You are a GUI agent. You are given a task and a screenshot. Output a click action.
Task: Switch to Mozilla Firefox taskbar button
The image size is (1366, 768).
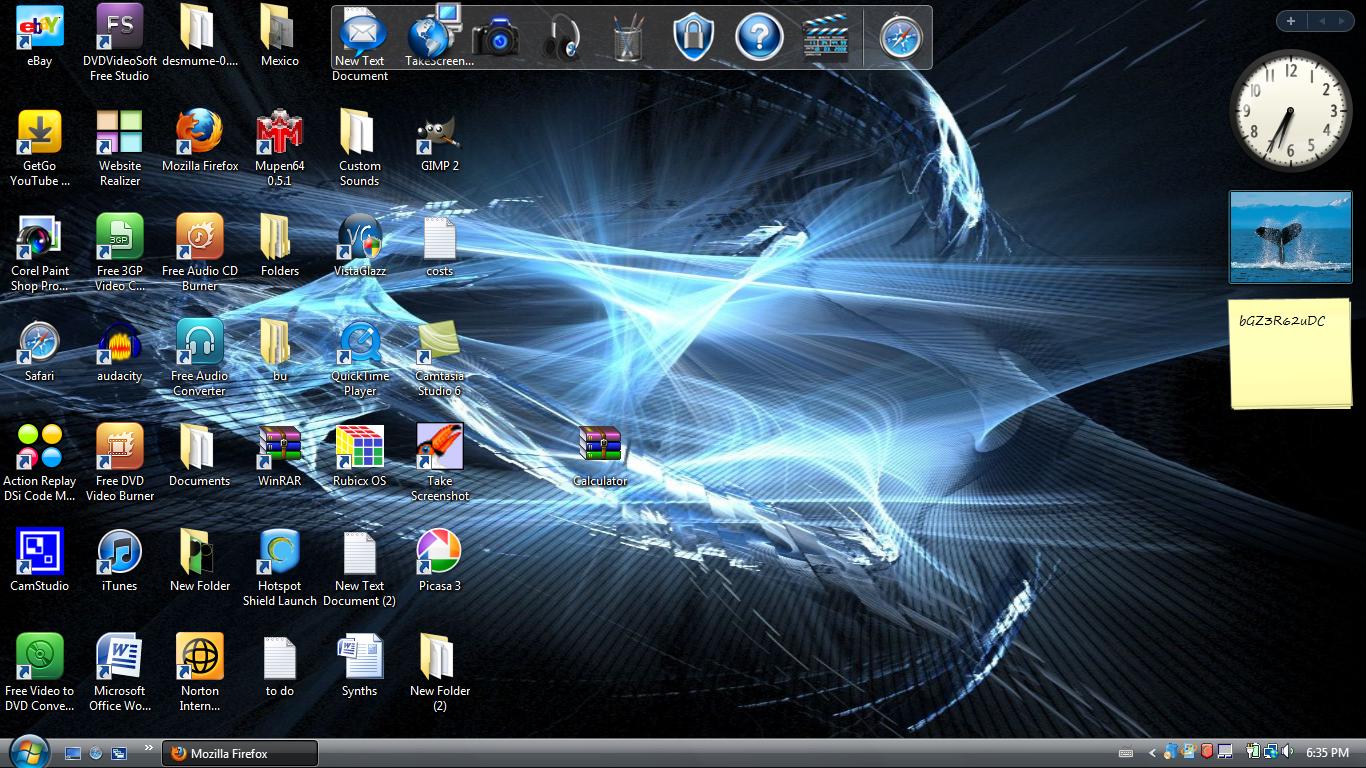pos(240,753)
